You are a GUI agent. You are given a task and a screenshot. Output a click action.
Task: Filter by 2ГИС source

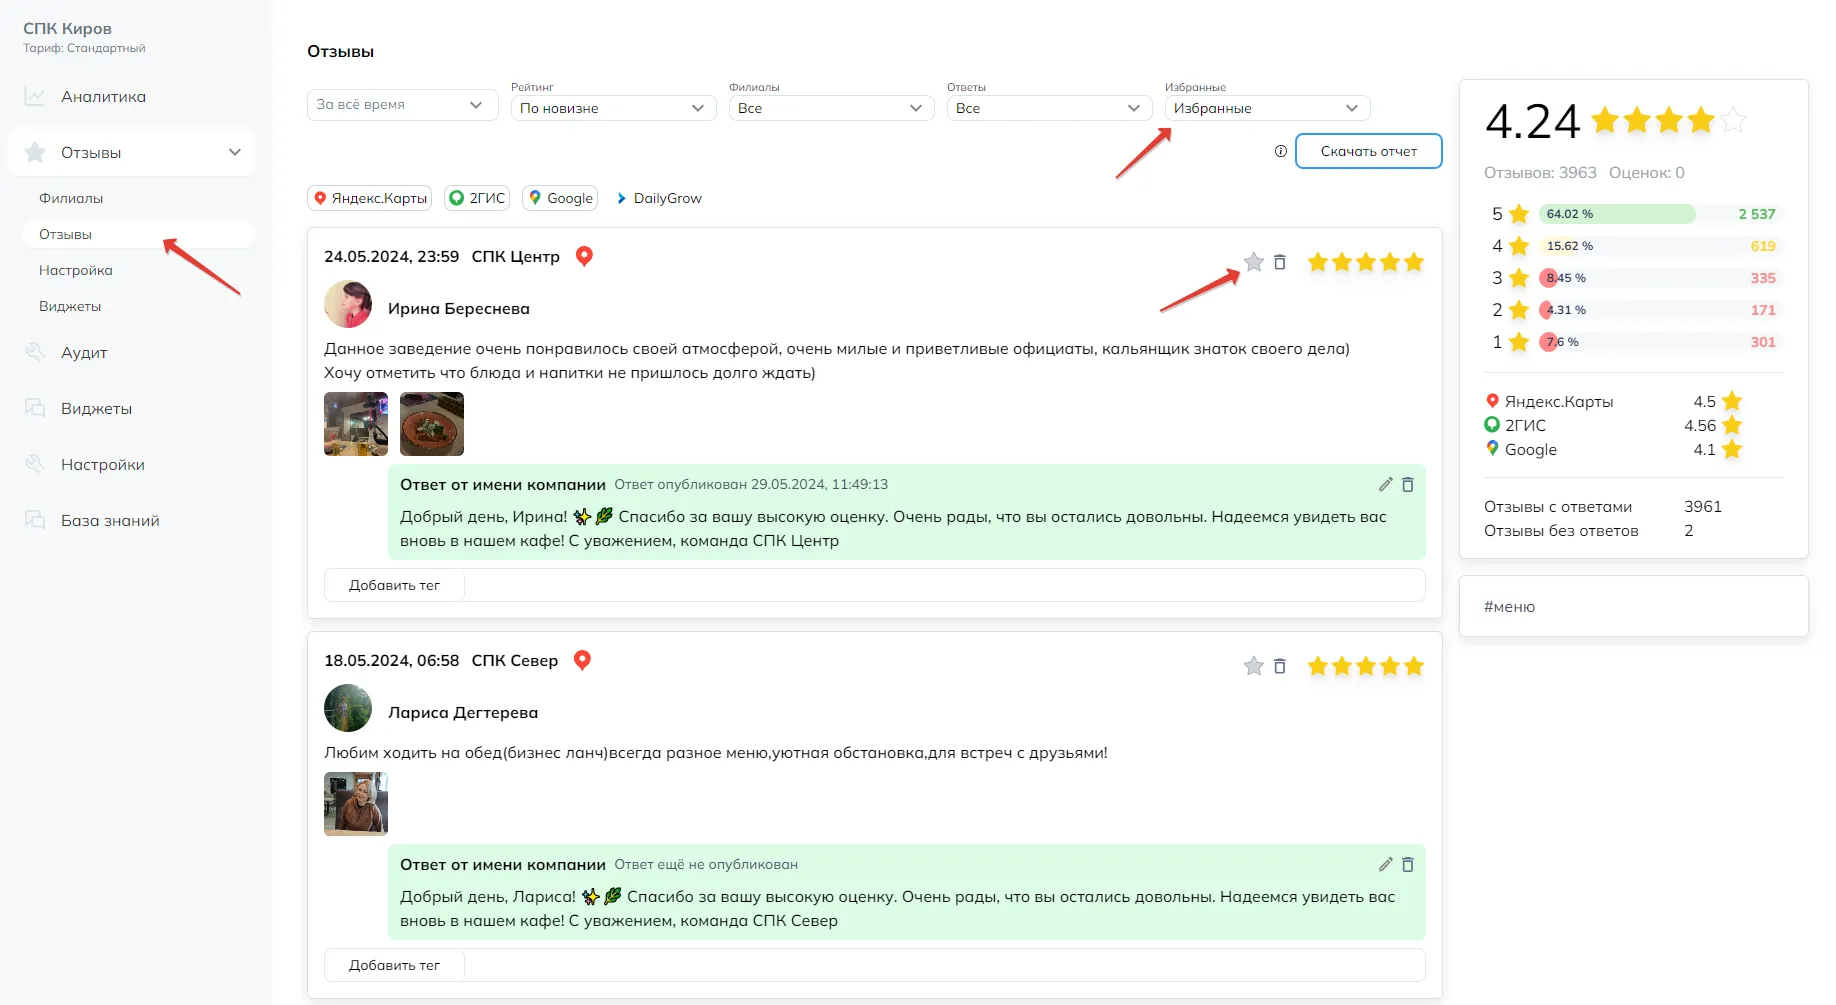point(477,198)
